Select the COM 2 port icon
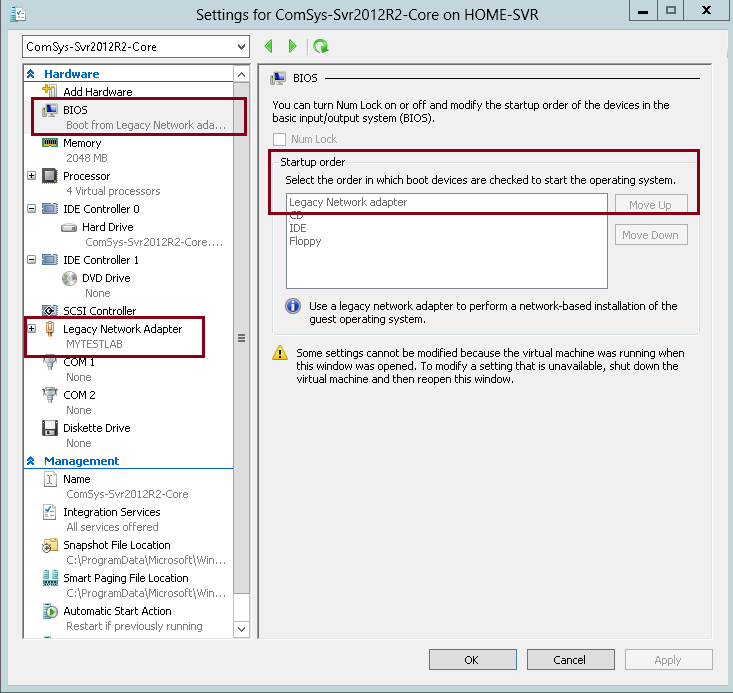Image resolution: width=733 pixels, height=693 pixels. (x=50, y=395)
